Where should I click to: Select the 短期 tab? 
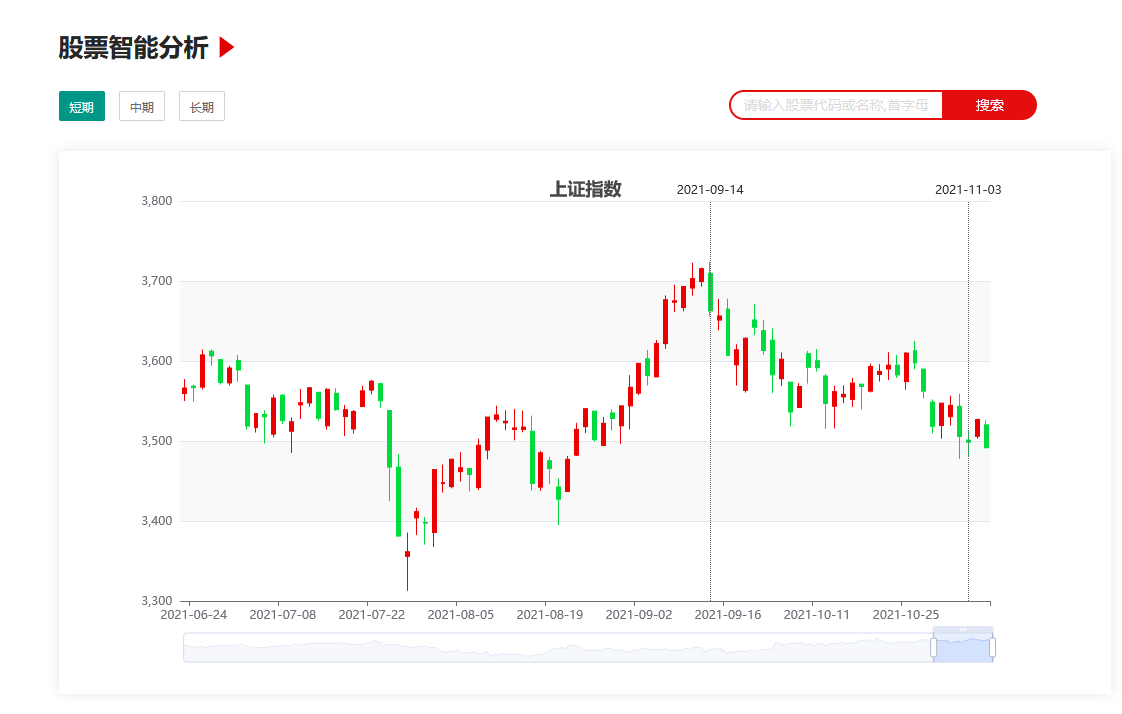(x=82, y=107)
